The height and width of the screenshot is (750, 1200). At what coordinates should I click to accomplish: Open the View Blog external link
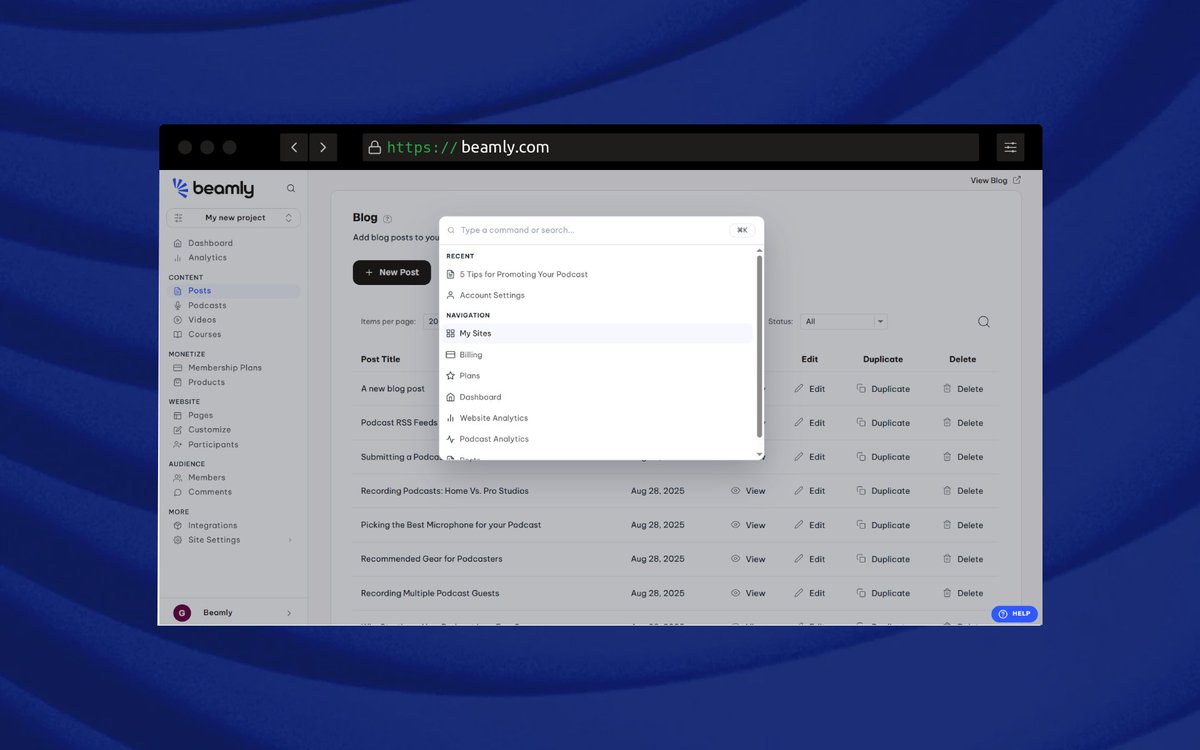tap(996, 181)
